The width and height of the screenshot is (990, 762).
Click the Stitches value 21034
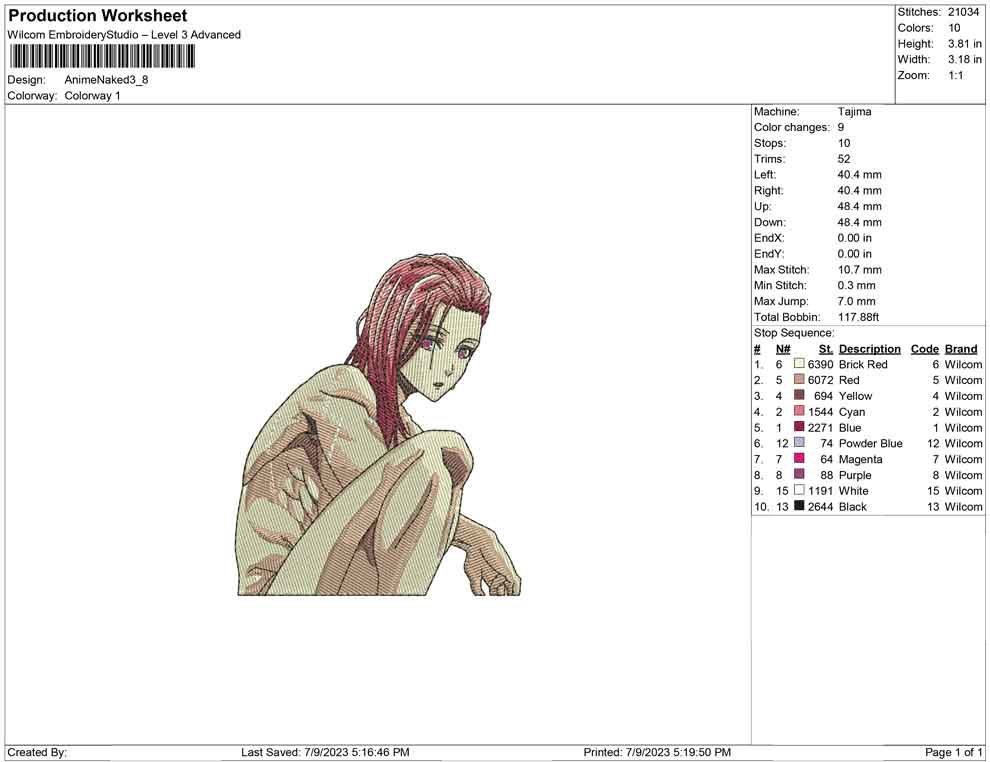click(x=963, y=12)
